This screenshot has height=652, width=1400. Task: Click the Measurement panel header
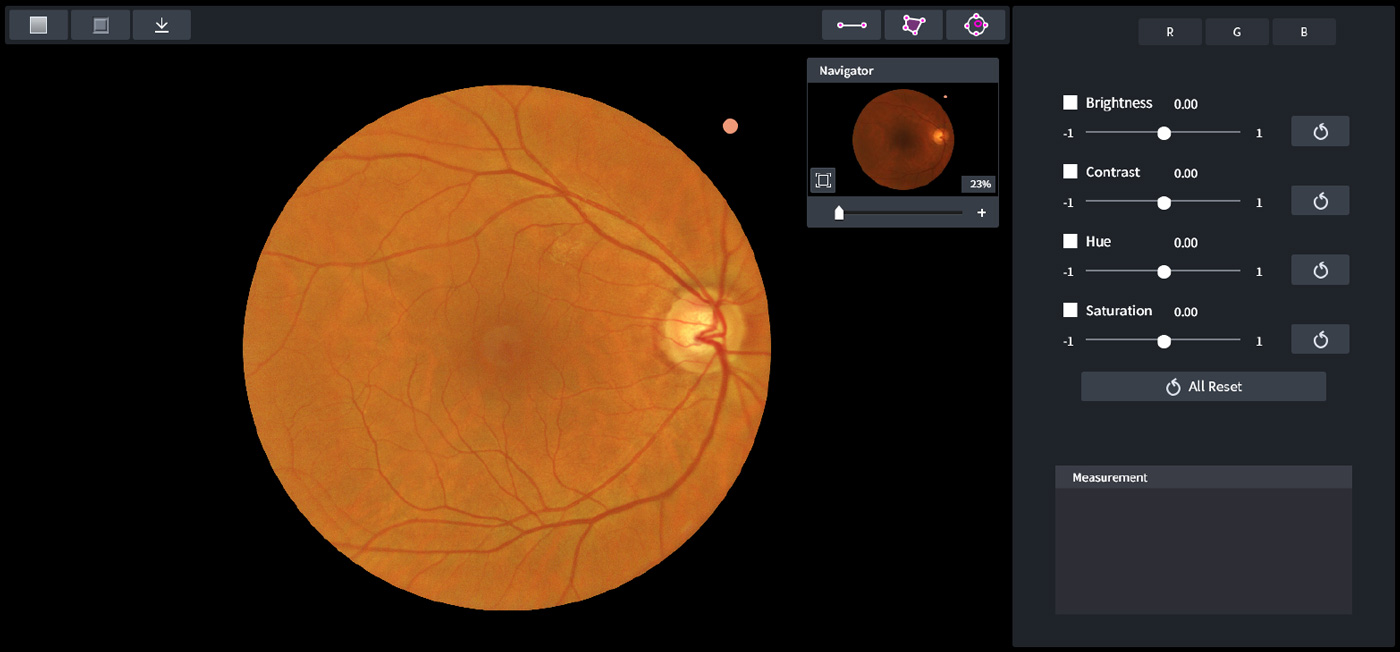point(1203,477)
